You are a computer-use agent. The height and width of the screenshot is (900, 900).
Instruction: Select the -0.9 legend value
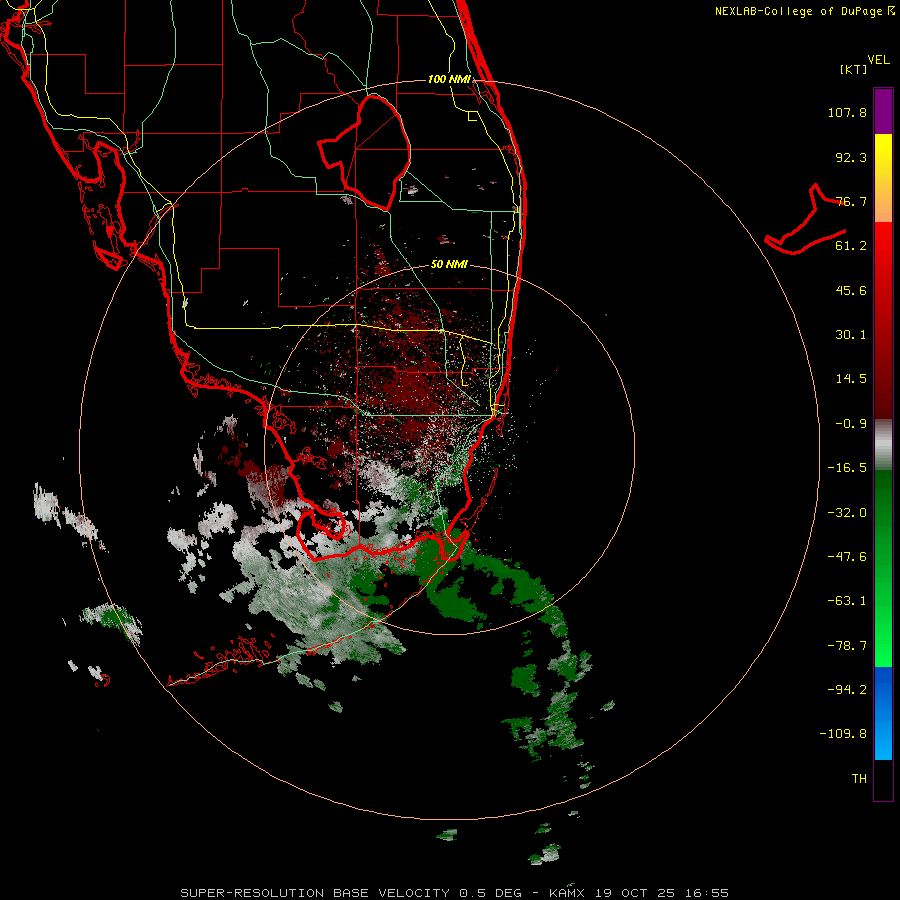[x=851, y=424]
